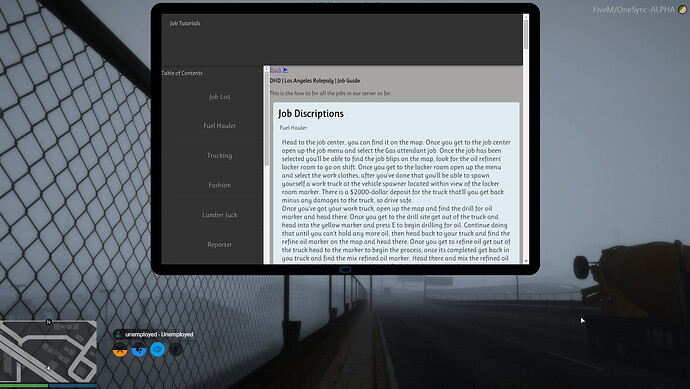Image resolution: width=690 pixels, height=389 pixels.
Task: Click the inner content scrollbar thumb
Action: 266,120
